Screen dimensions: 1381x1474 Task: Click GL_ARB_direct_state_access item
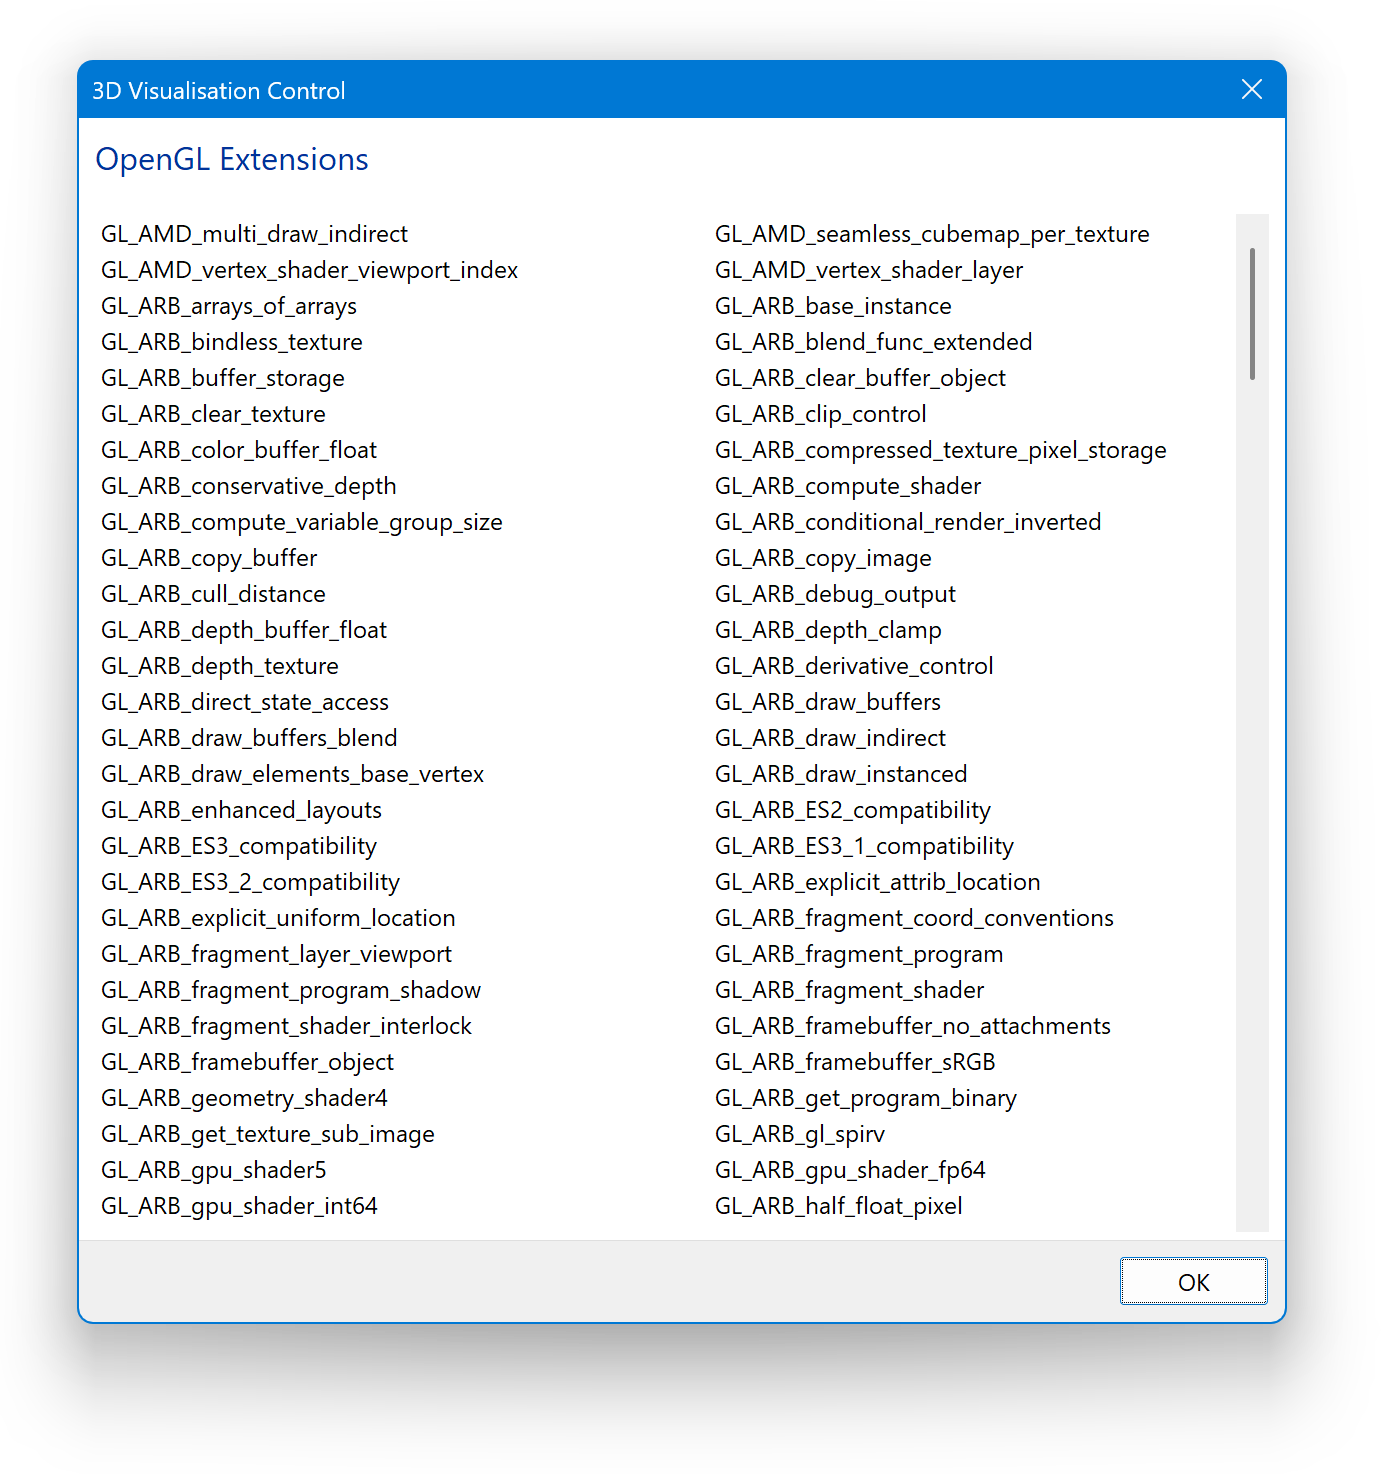click(x=244, y=702)
